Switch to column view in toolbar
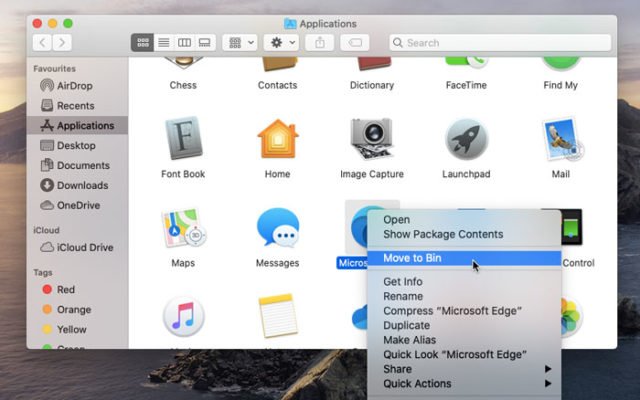Image resolution: width=640 pixels, height=400 pixels. (x=184, y=42)
